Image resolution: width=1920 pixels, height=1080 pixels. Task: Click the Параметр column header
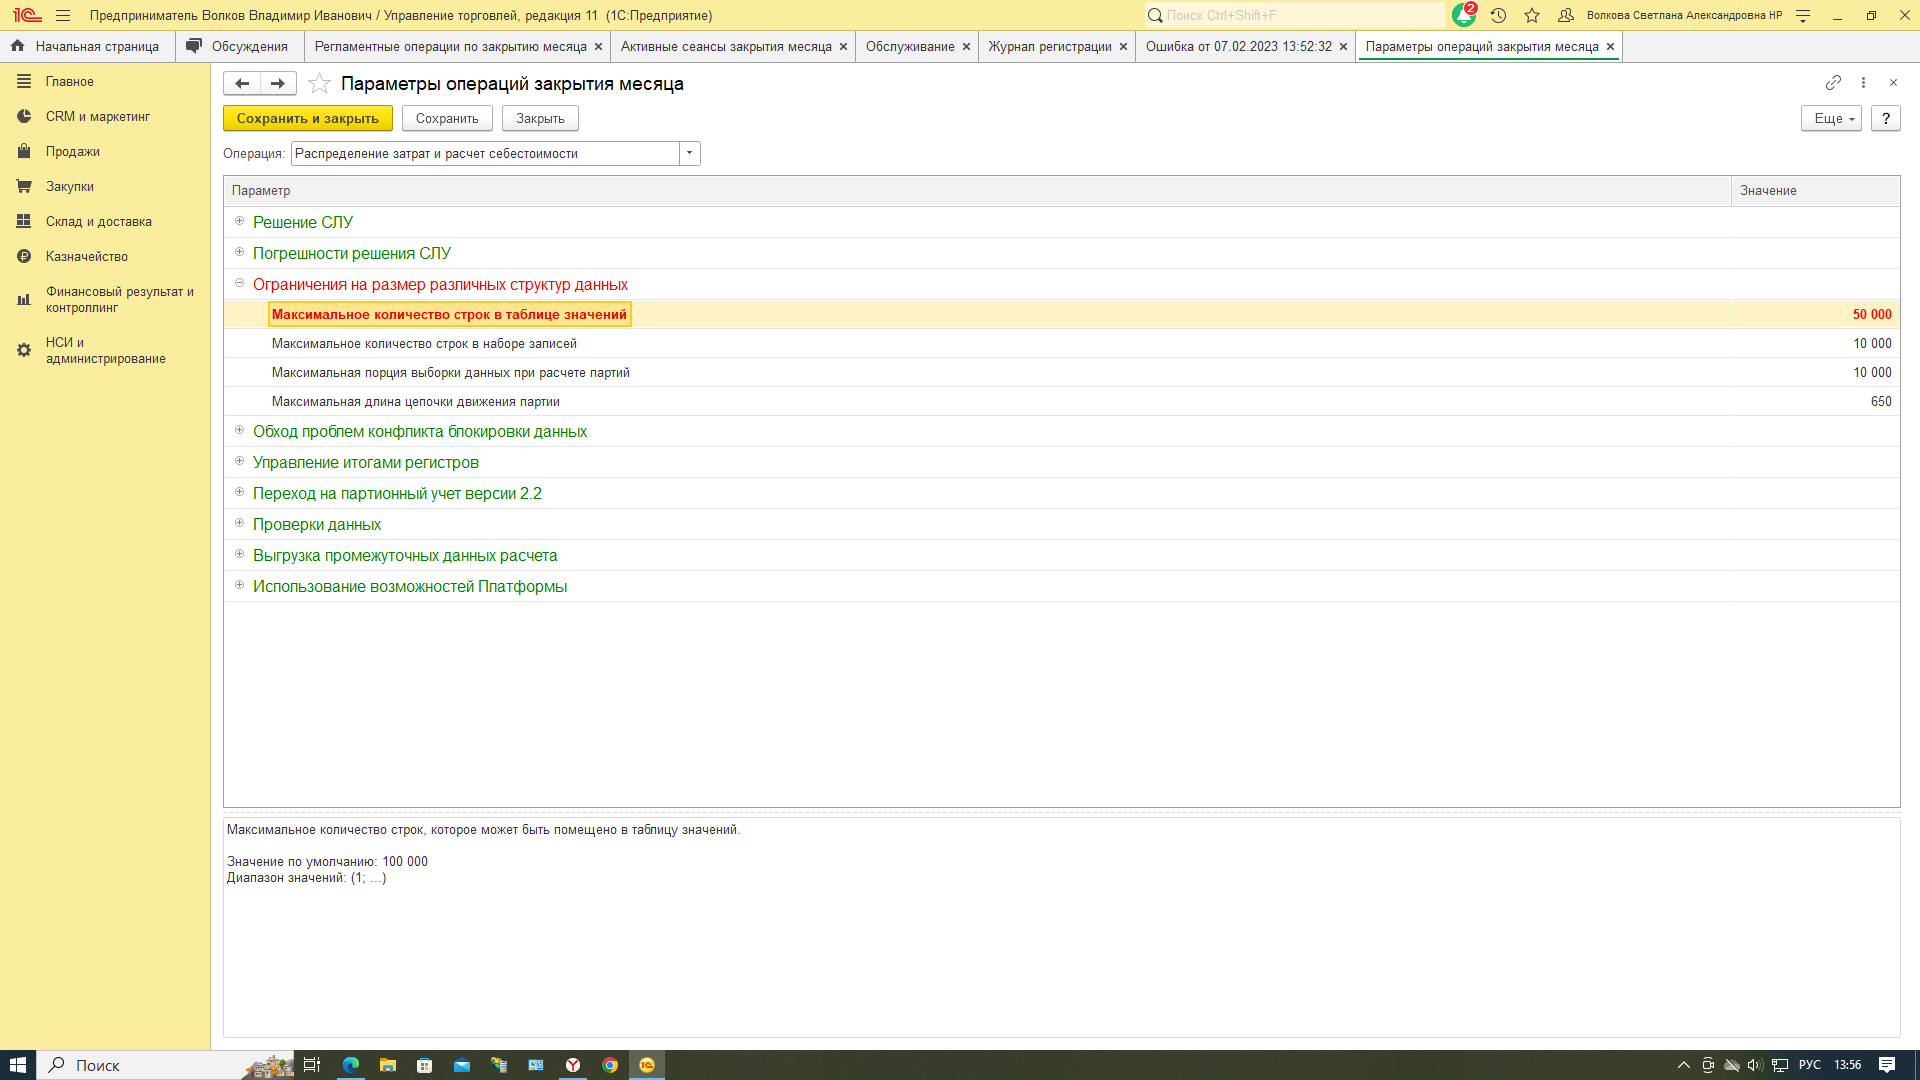coord(977,190)
